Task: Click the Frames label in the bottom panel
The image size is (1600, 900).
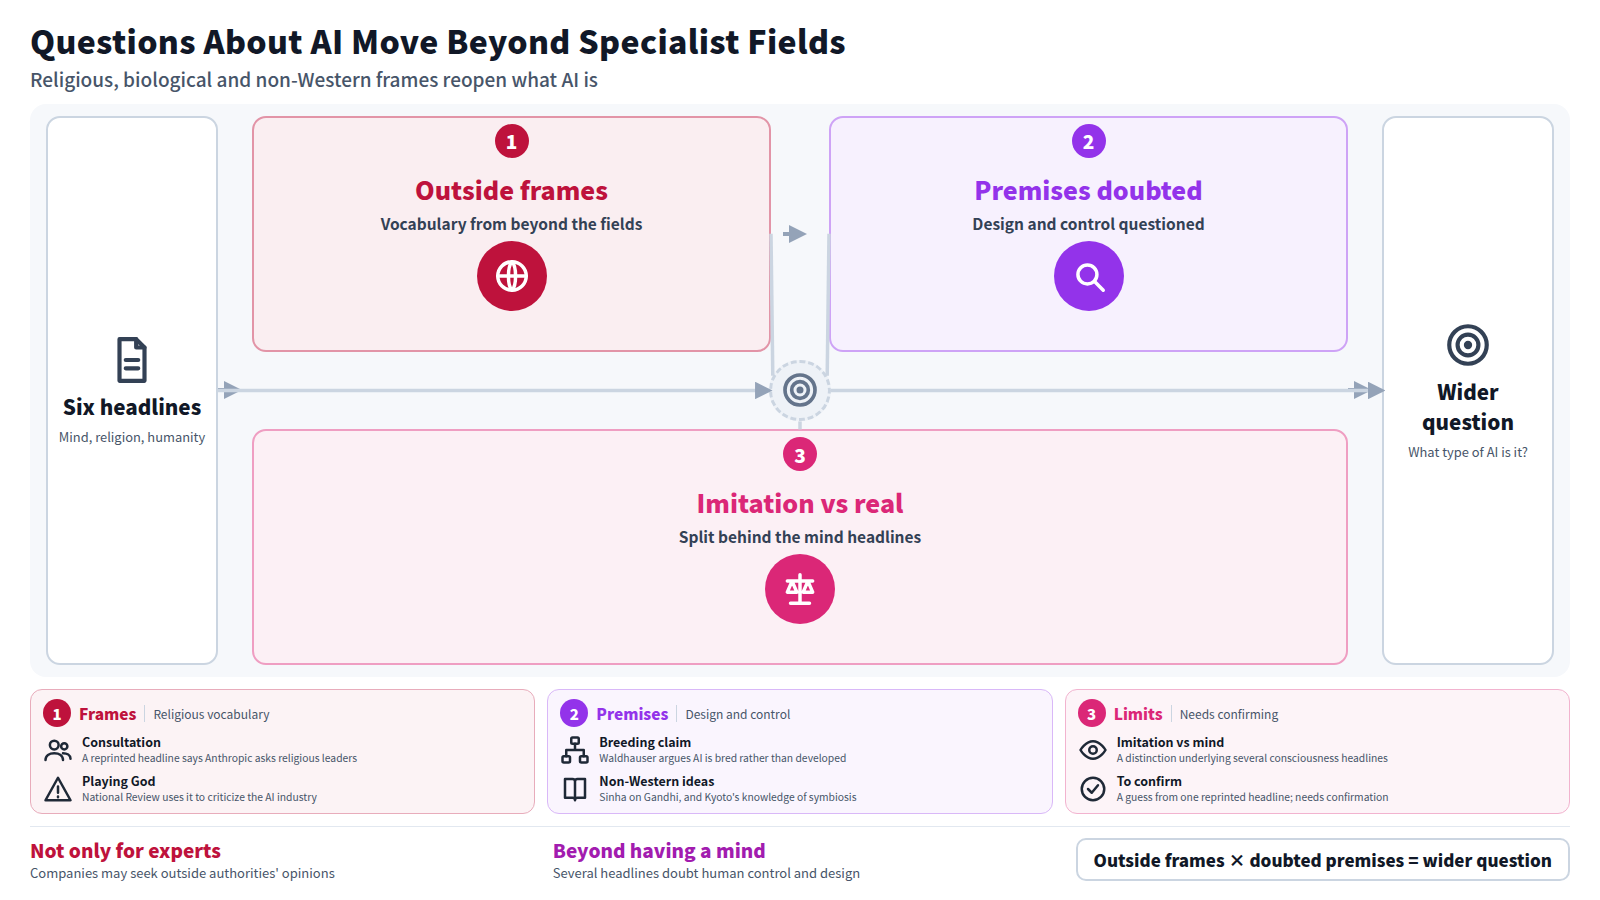Action: click(x=107, y=714)
